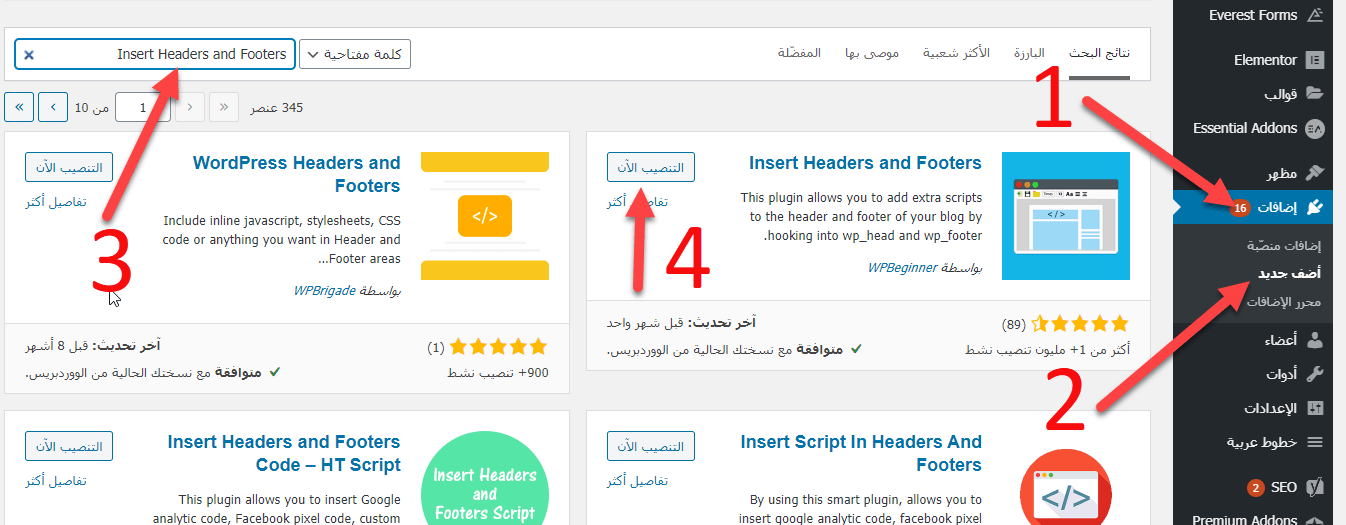
Task: Open Everest Forms sidebar icon
Action: click(x=1315, y=15)
